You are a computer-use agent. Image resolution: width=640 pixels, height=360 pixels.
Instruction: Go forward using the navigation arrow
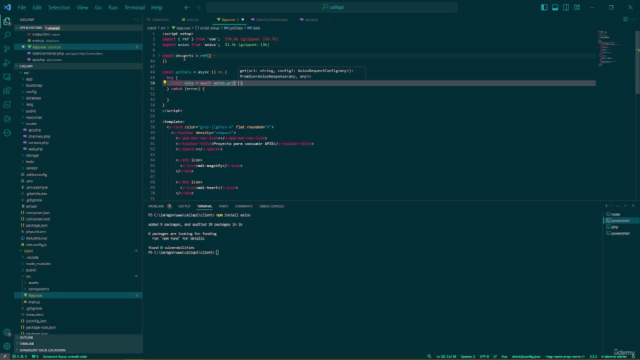198,7
